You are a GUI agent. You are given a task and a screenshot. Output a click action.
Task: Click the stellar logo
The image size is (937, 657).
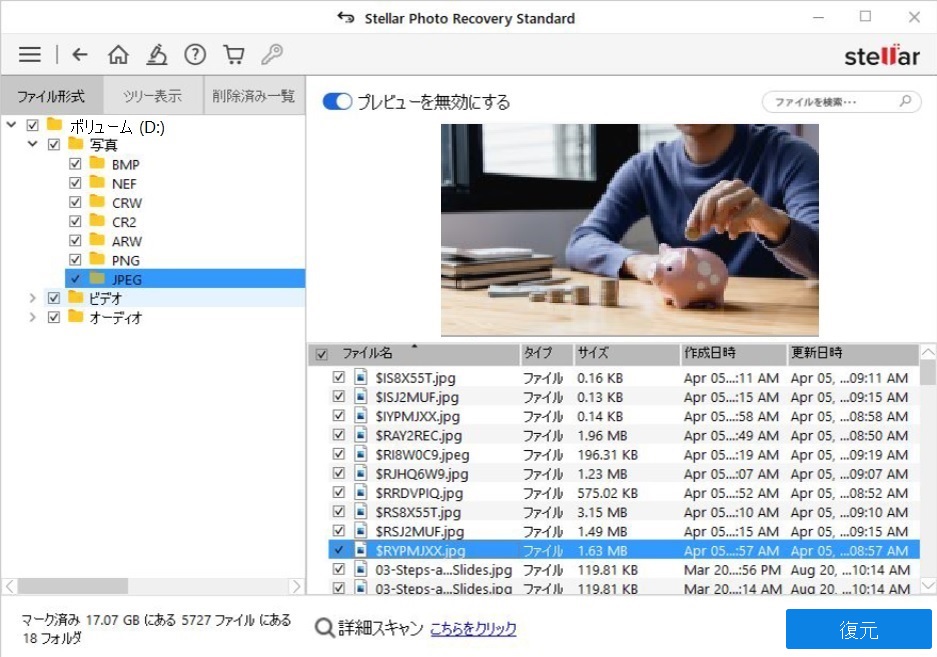click(881, 56)
